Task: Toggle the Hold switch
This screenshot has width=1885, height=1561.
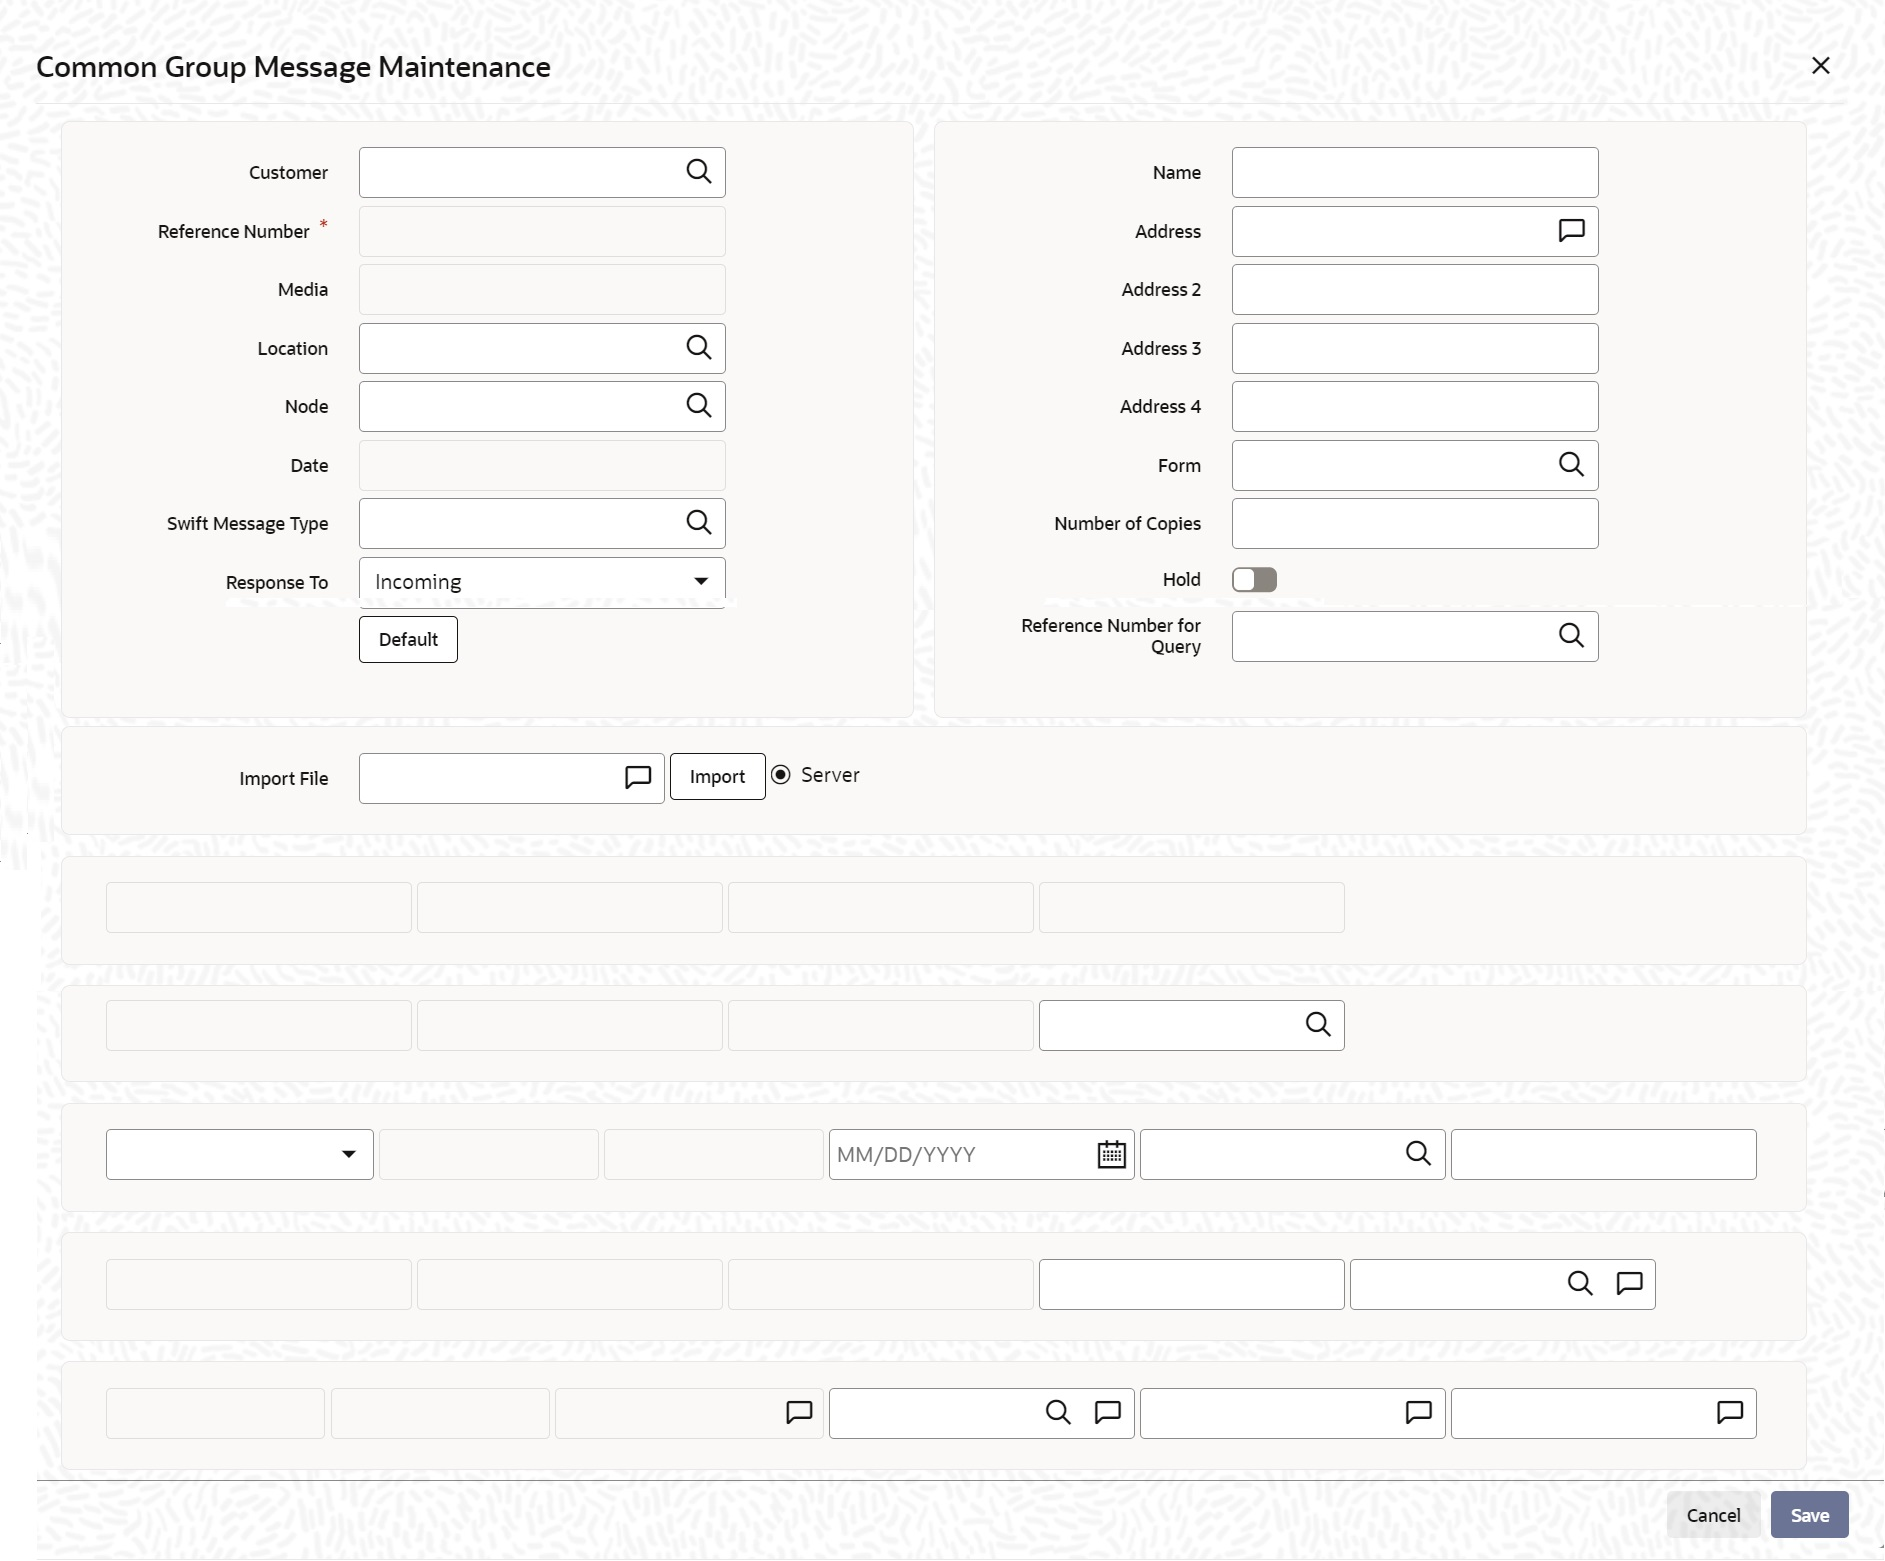Action: point(1254,580)
